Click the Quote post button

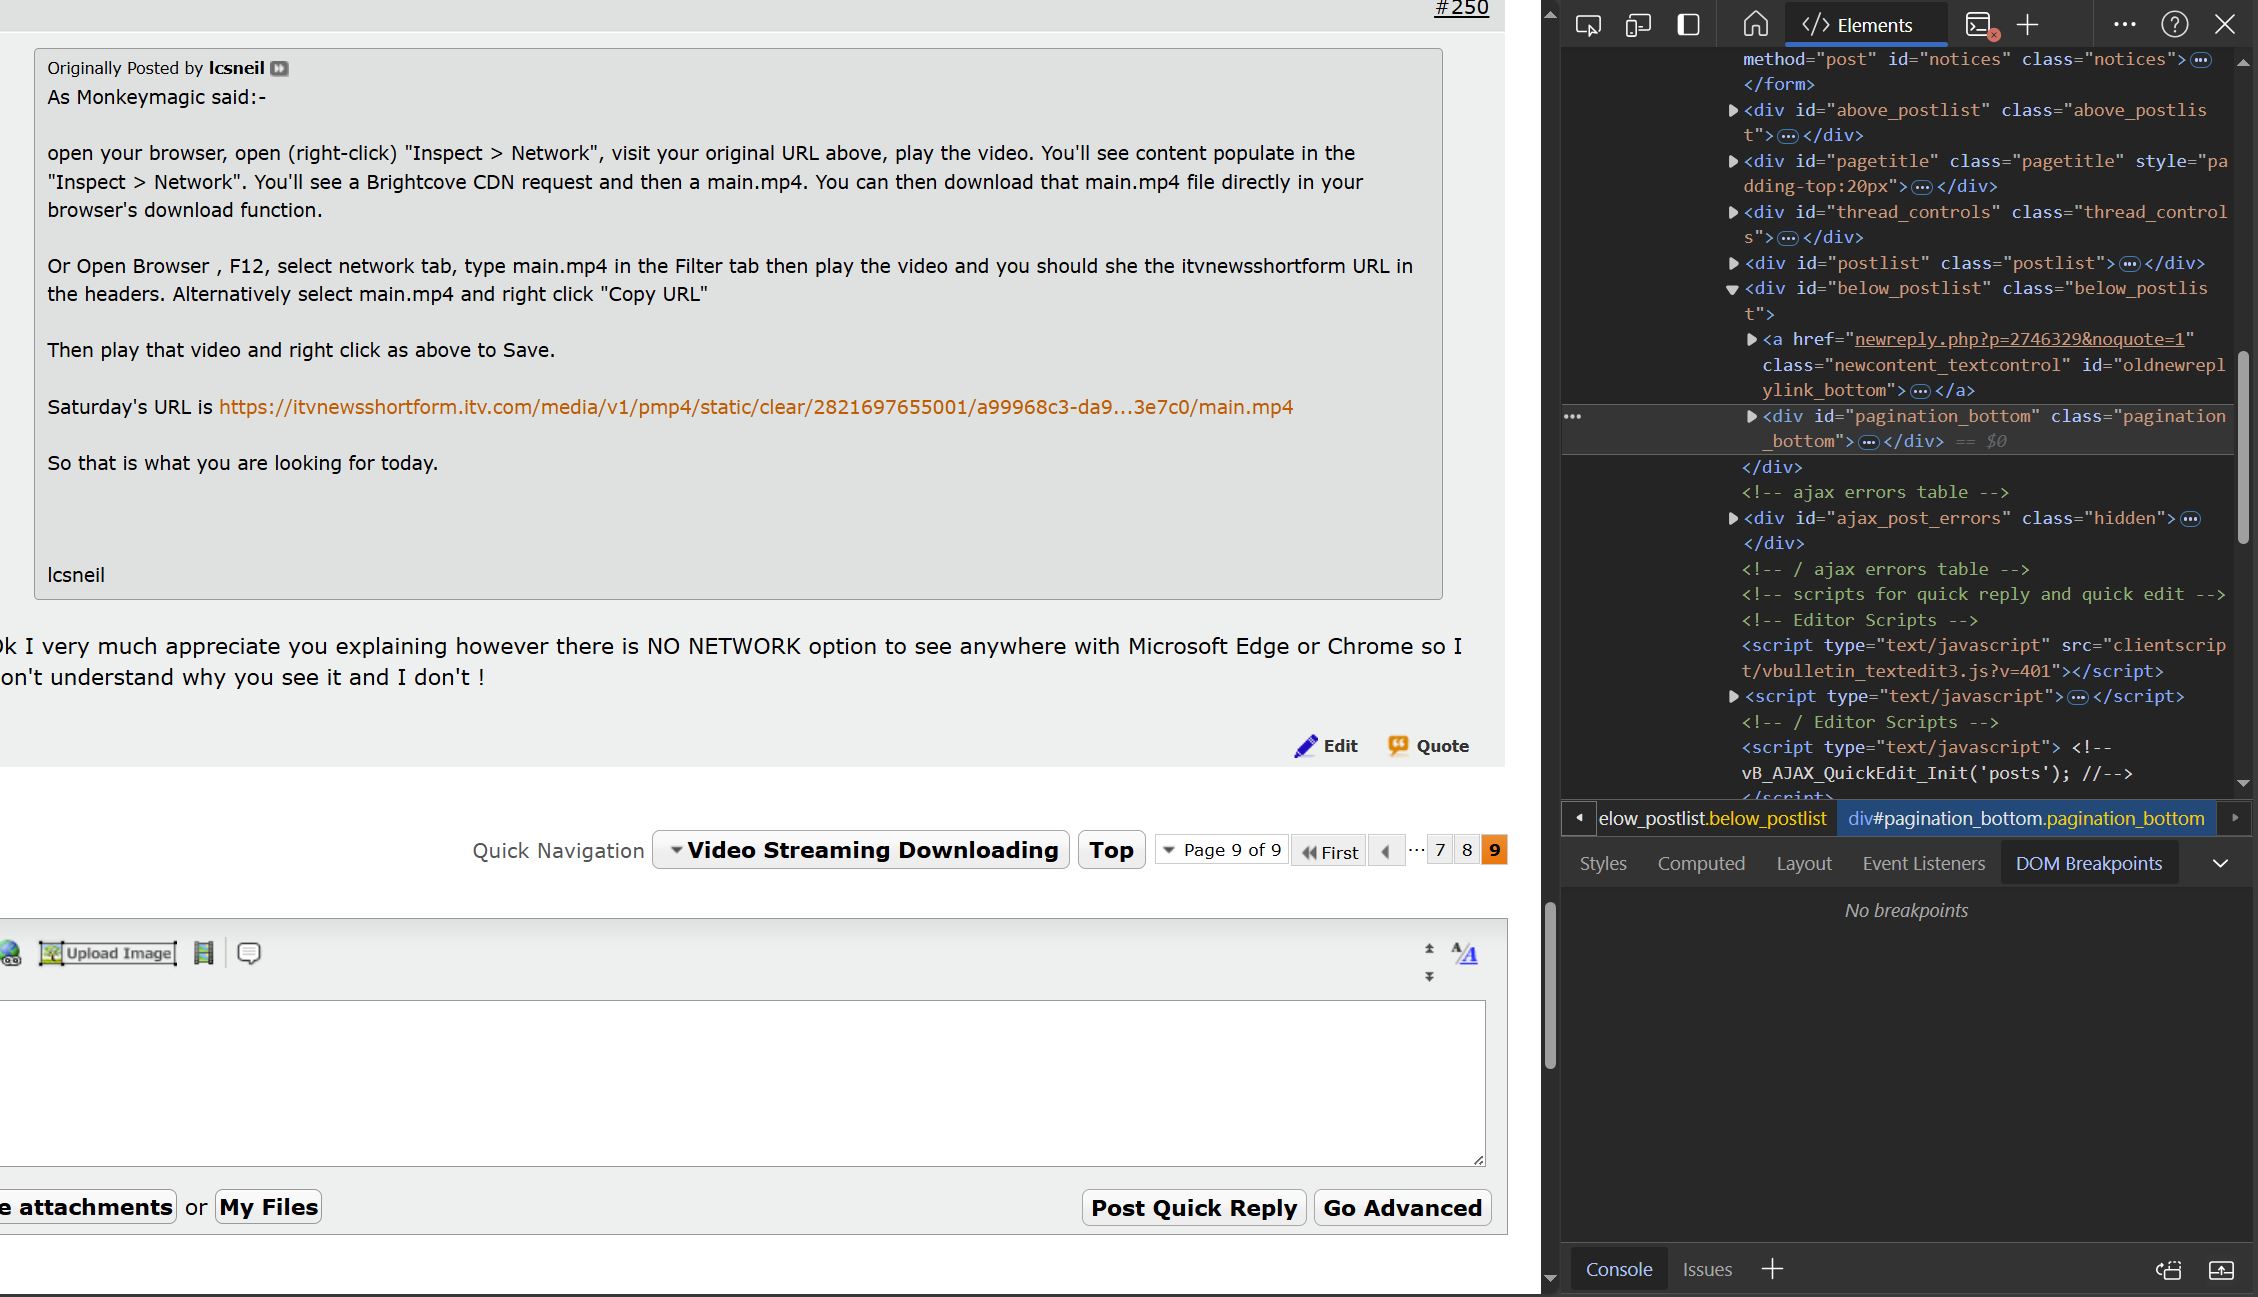tap(1428, 746)
